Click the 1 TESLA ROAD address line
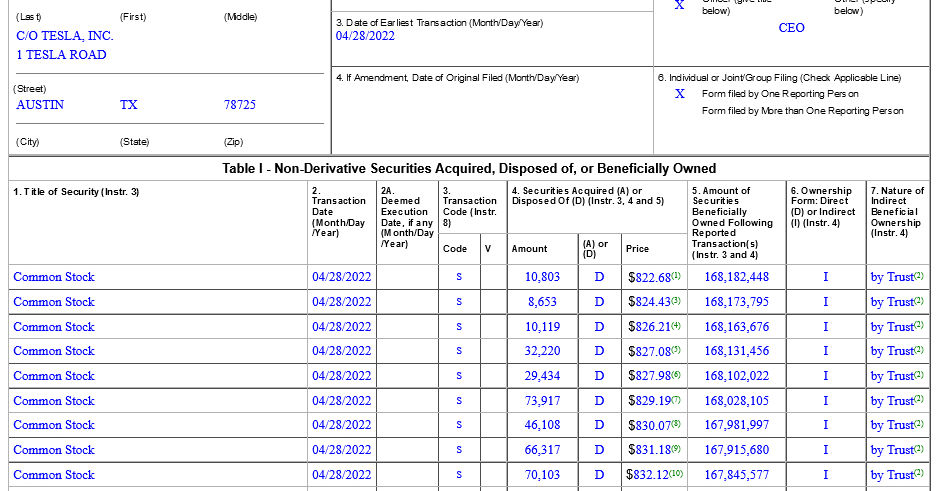The image size is (939, 491). [61, 55]
